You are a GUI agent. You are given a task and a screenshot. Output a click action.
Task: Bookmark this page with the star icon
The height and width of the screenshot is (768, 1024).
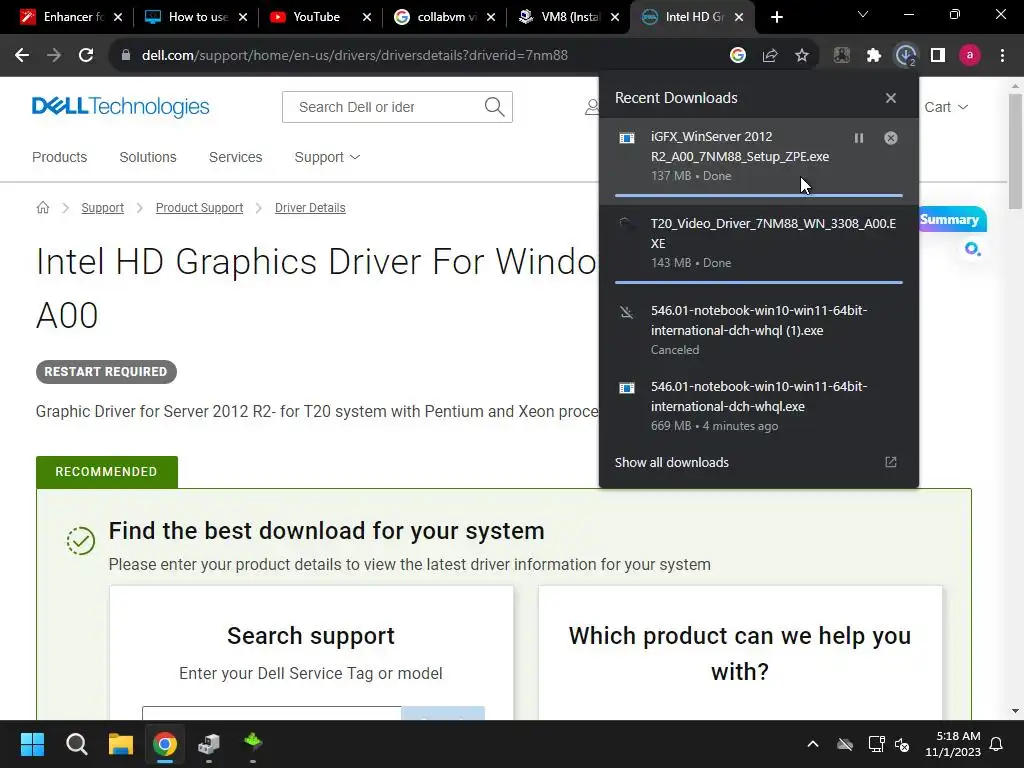coord(802,56)
